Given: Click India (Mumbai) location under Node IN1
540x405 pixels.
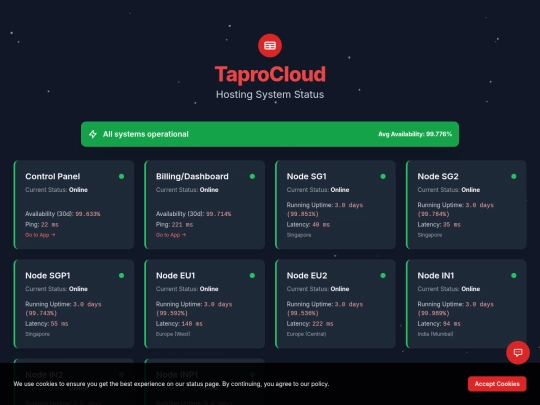Looking at the screenshot, I should [435, 334].
